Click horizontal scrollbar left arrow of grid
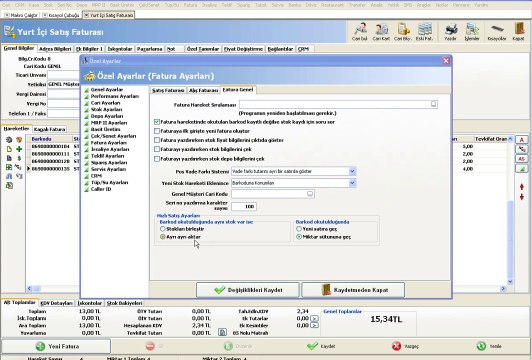532x360 pixels. tap(29, 289)
